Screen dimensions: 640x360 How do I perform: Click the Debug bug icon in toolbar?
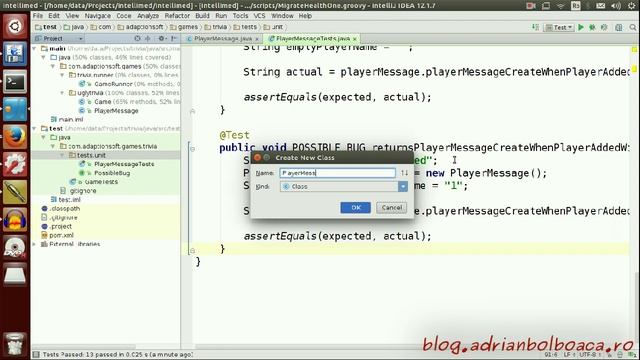(592, 27)
